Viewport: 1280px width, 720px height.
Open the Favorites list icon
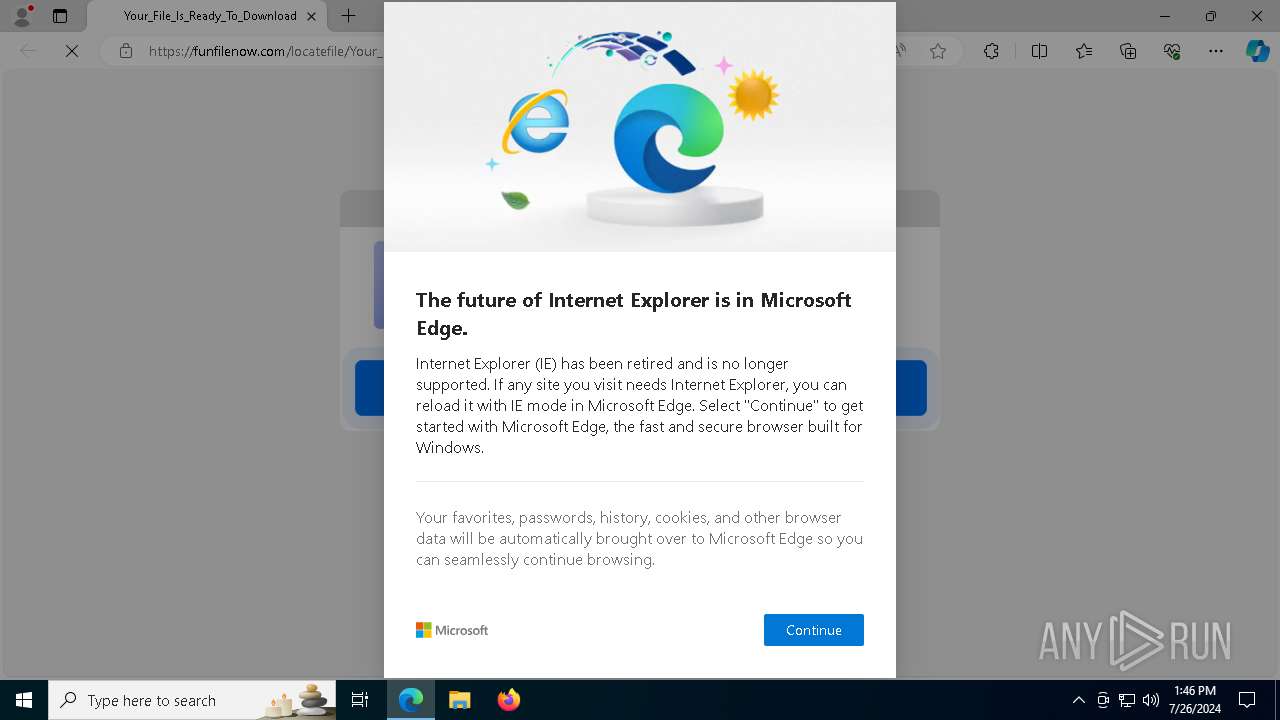coord(1084,51)
